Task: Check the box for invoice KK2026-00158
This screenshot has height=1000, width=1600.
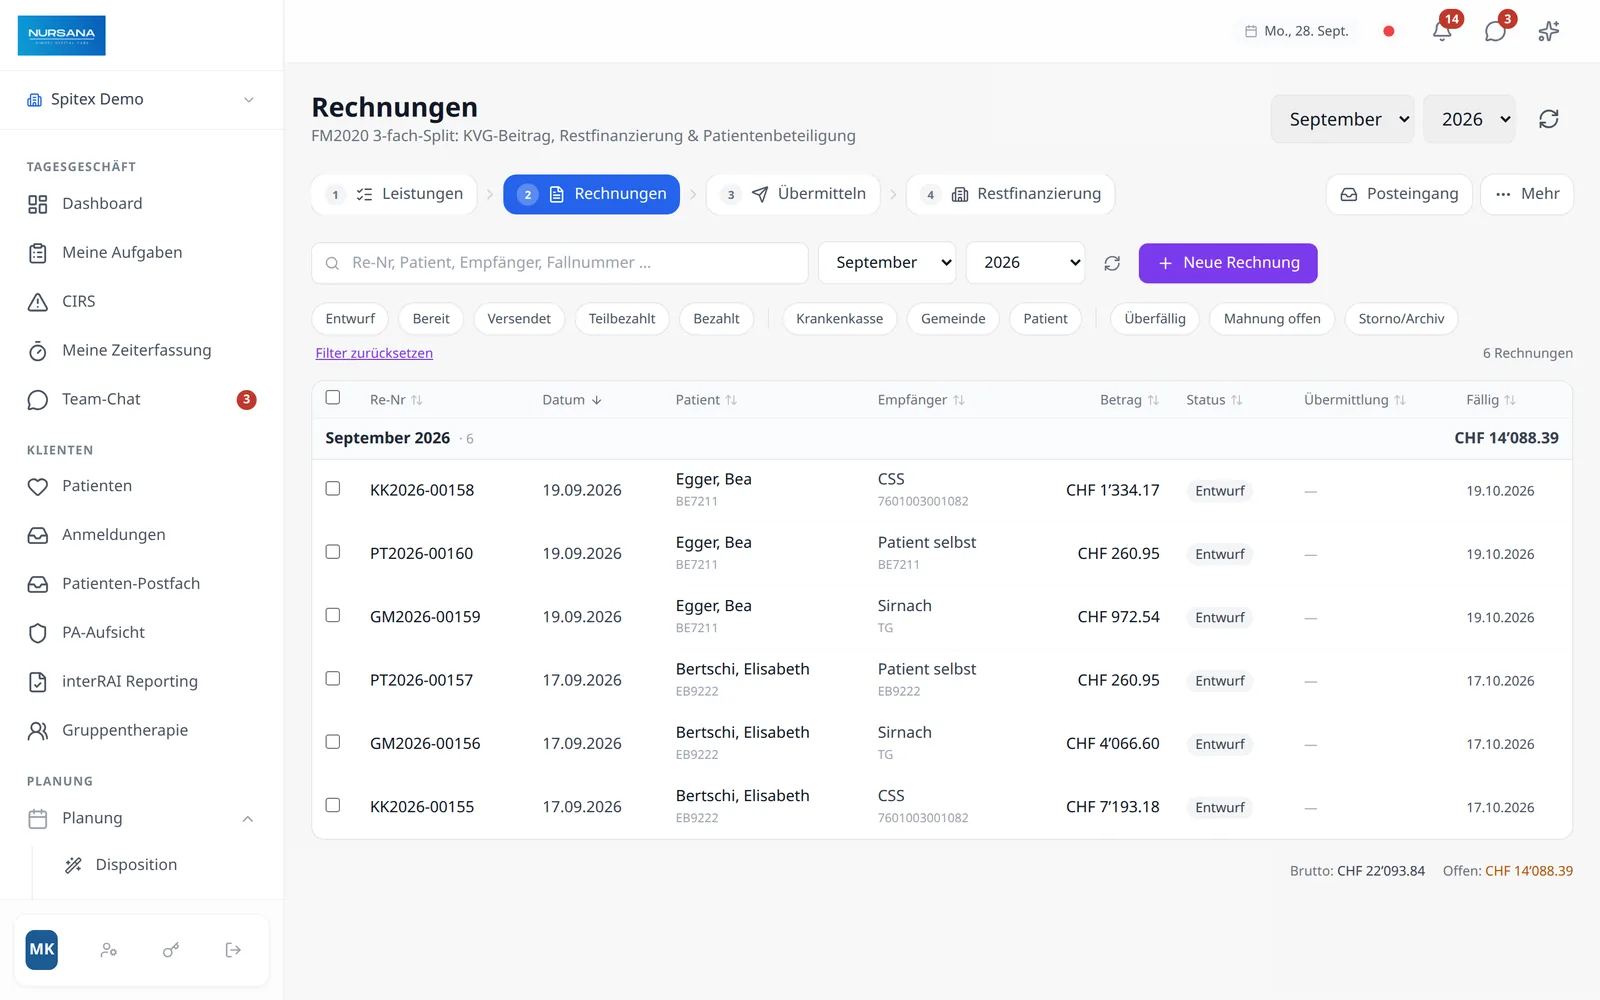Action: 333,489
